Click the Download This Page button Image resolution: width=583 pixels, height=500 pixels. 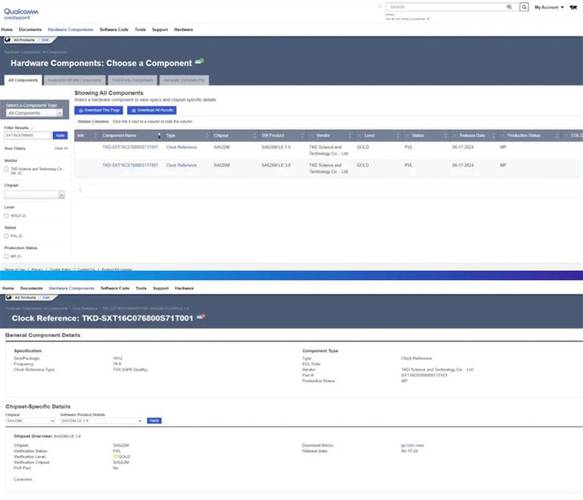click(99, 110)
